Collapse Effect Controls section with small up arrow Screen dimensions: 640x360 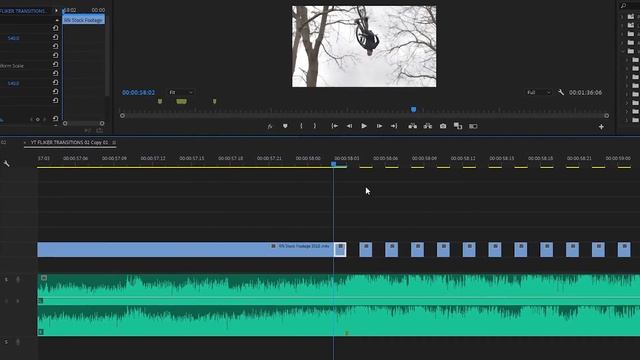tap(57, 20)
